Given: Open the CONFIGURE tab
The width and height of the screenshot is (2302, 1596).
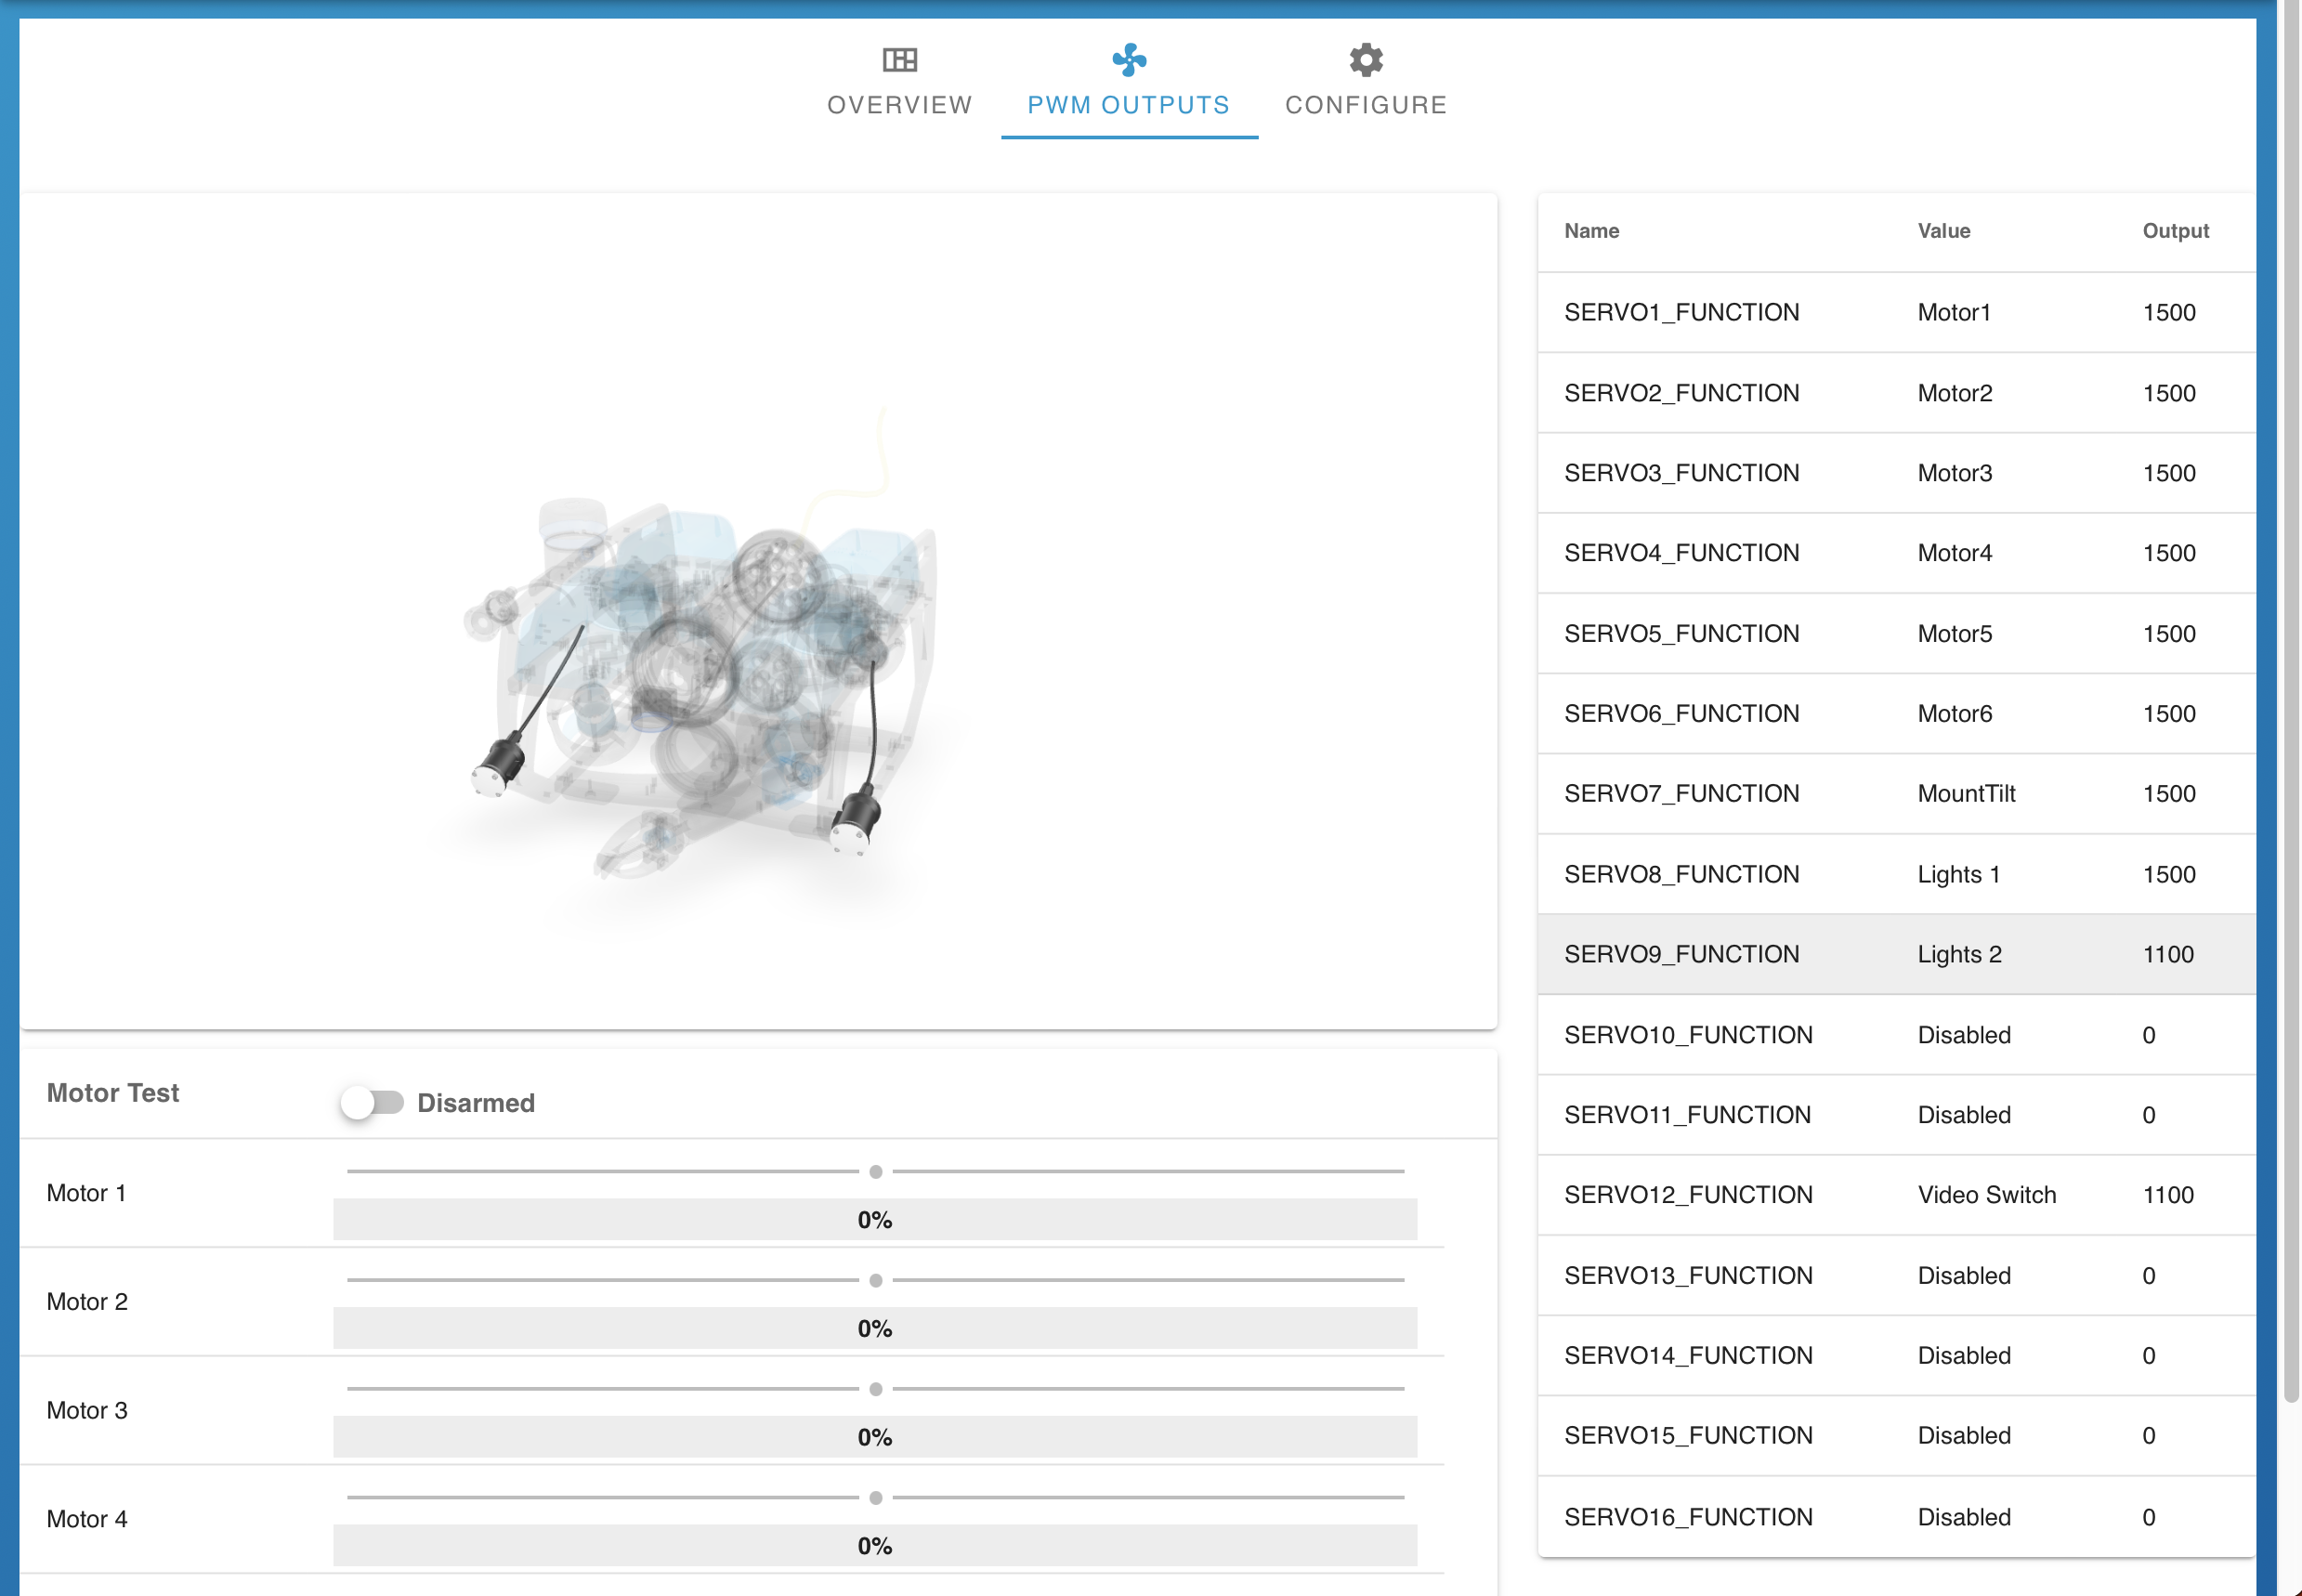Looking at the screenshot, I should coord(1366,105).
